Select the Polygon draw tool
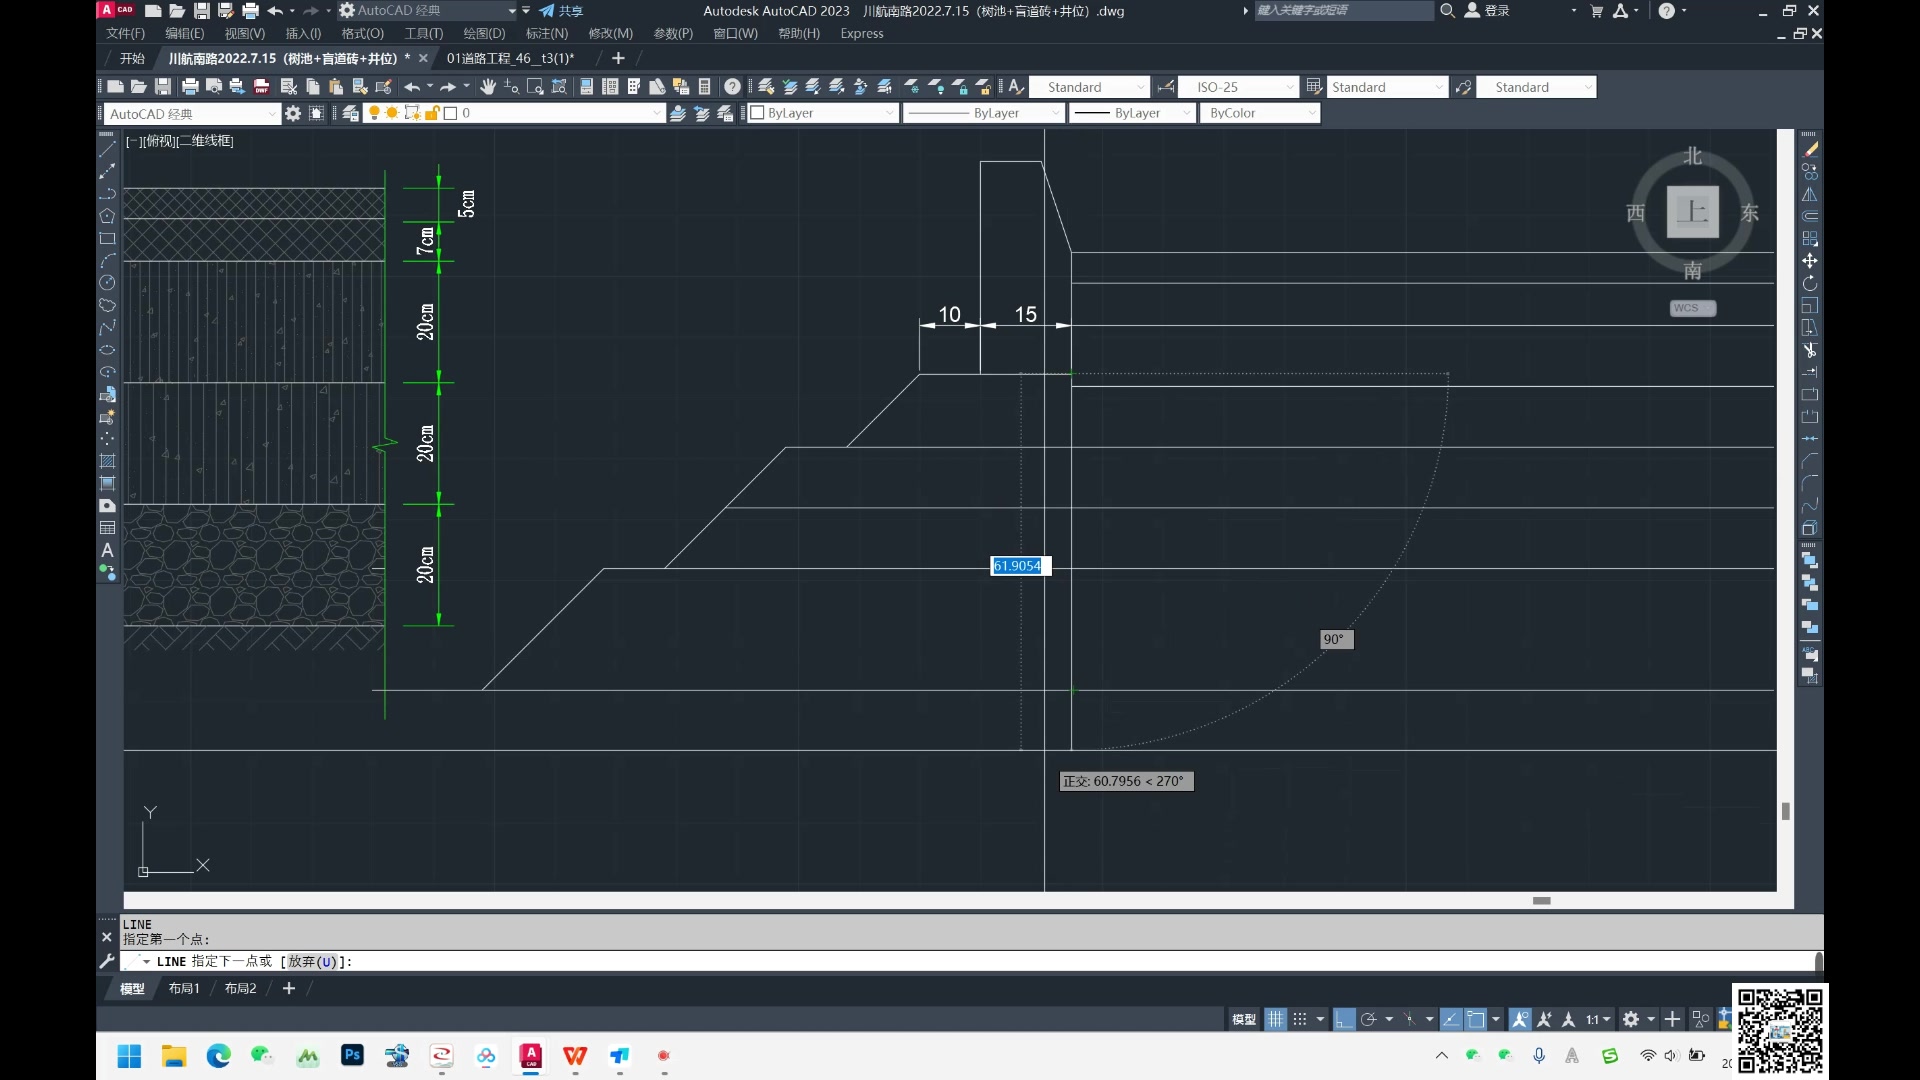The width and height of the screenshot is (1920, 1080). coord(107,216)
